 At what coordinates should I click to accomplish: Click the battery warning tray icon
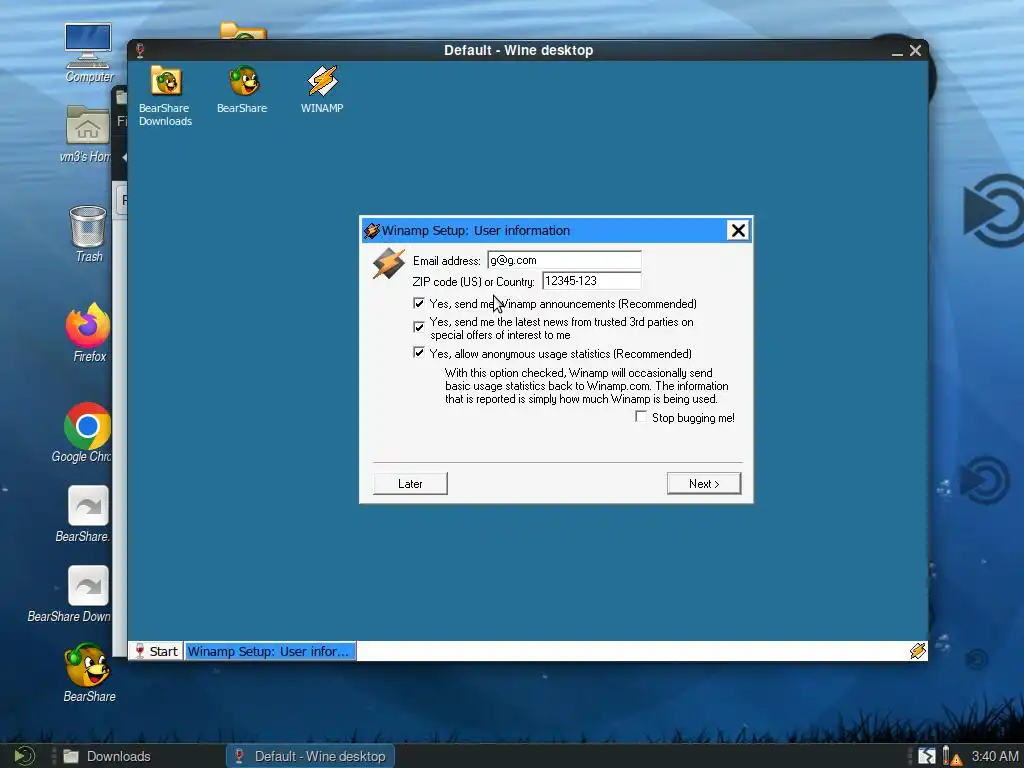951,756
